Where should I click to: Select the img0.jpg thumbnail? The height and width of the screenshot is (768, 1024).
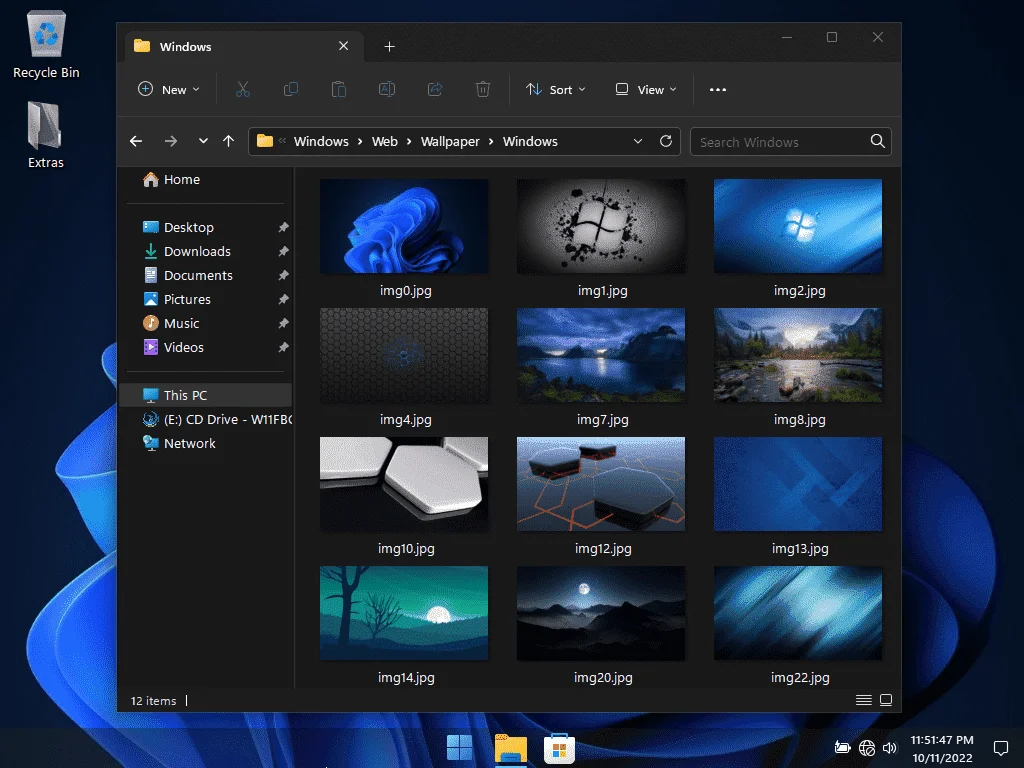tap(404, 226)
